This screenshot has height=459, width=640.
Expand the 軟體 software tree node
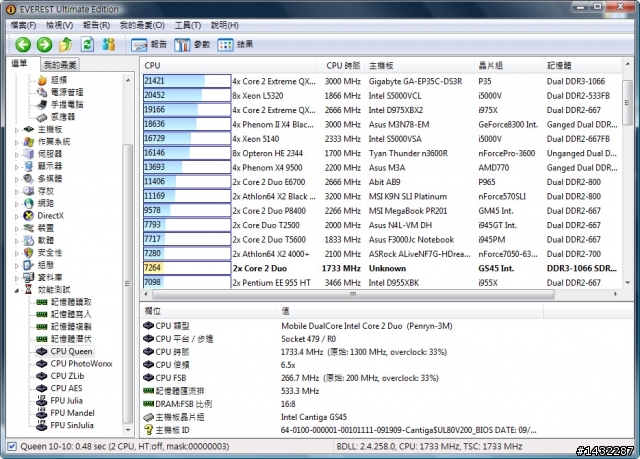(17, 241)
